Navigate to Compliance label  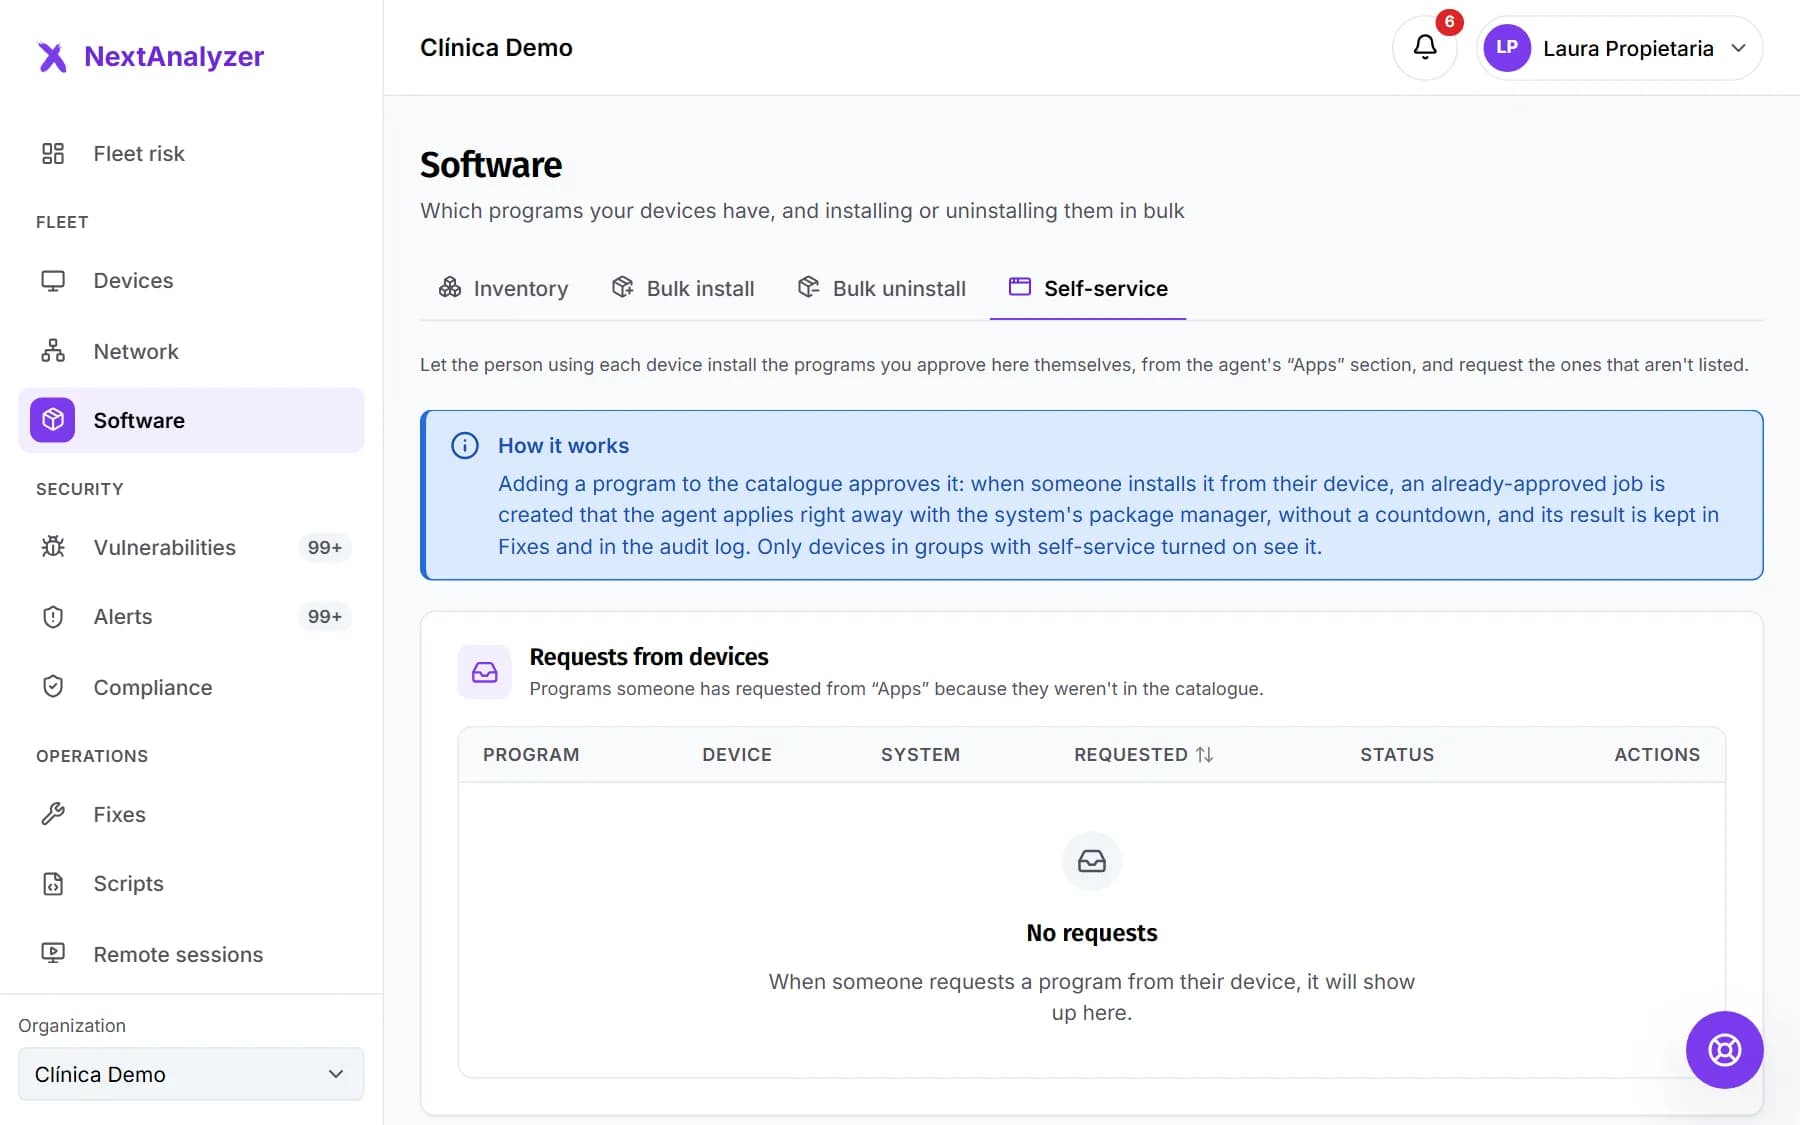pyautogui.click(x=153, y=687)
